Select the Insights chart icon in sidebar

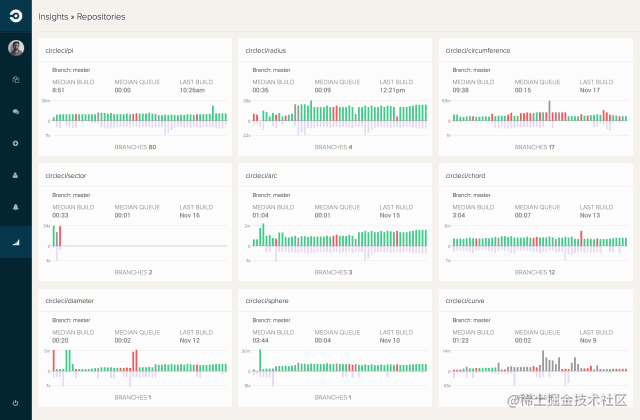click(16, 242)
